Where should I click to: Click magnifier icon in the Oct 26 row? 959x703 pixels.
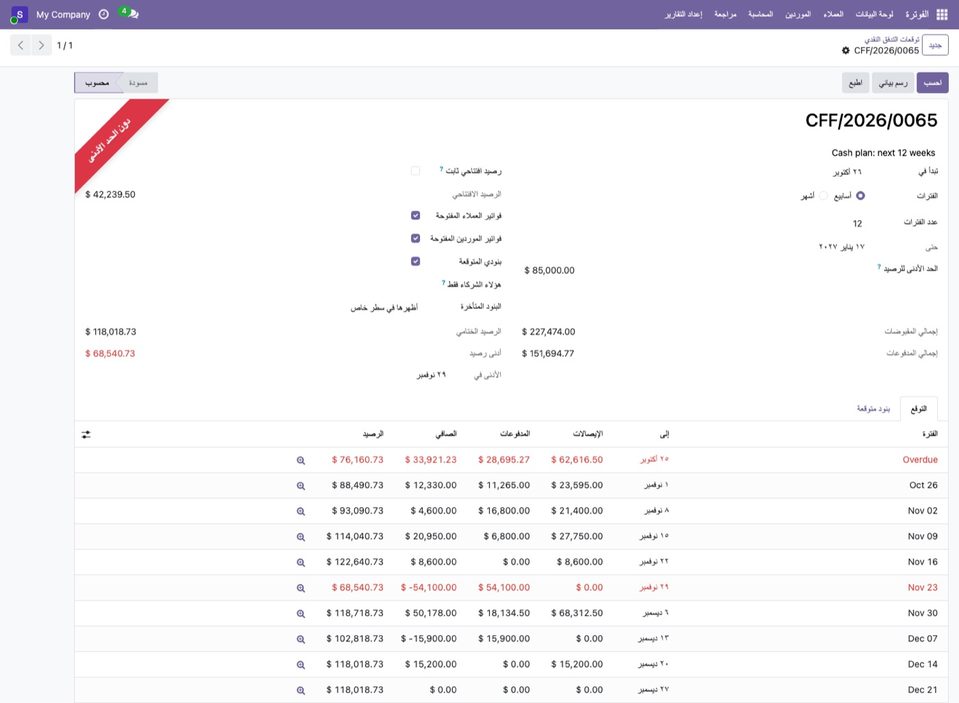click(300, 486)
